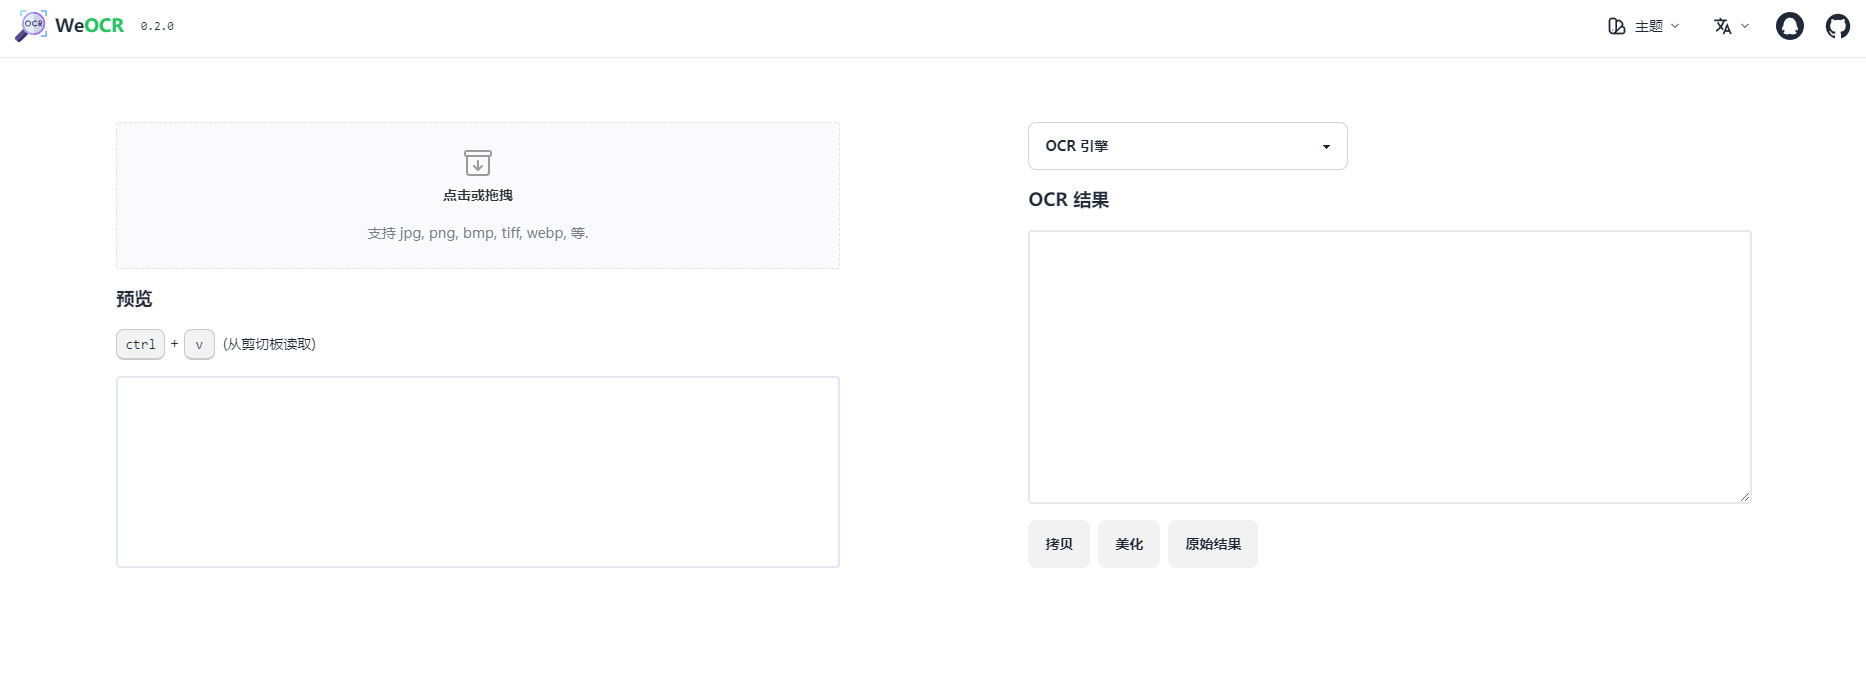Click the v key badge
1866x675 pixels.
[x=199, y=344]
